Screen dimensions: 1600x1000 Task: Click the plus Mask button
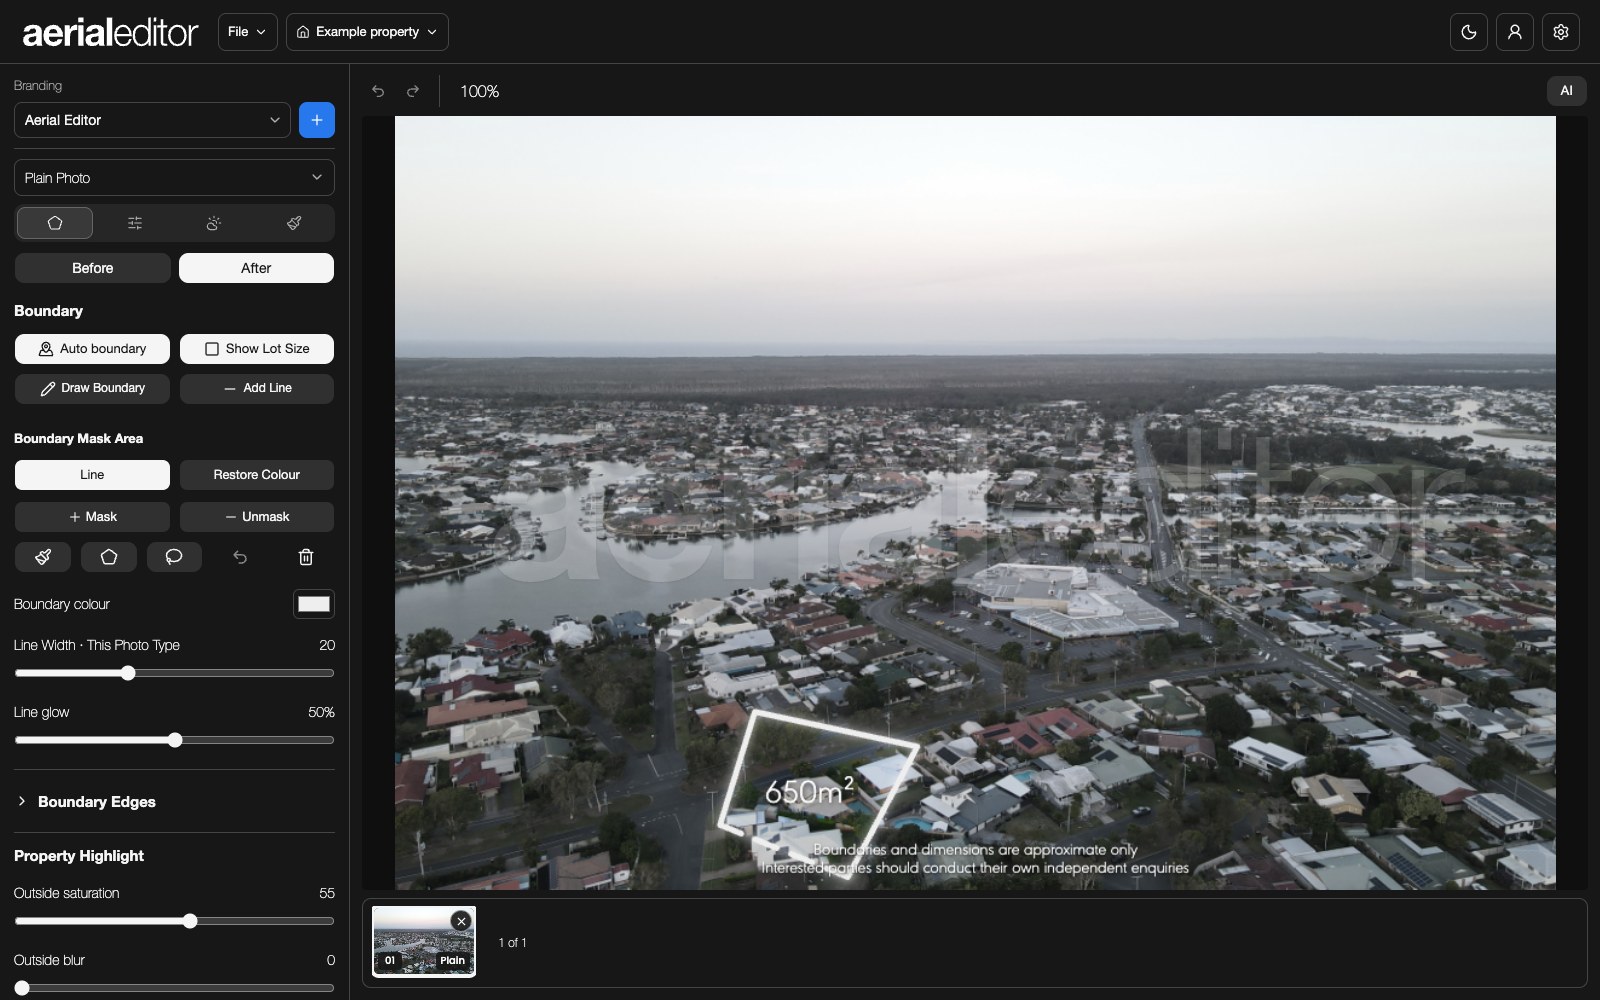tap(92, 517)
